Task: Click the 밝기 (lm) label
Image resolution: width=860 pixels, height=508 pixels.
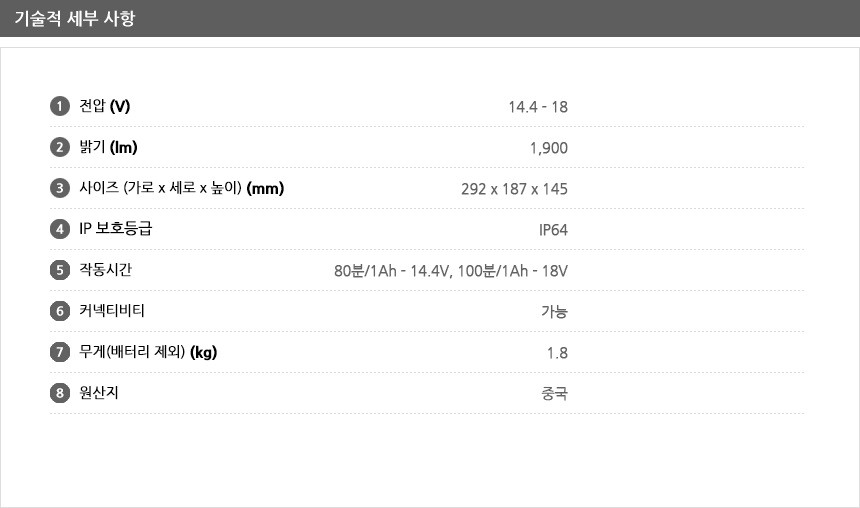Action: coord(108,147)
